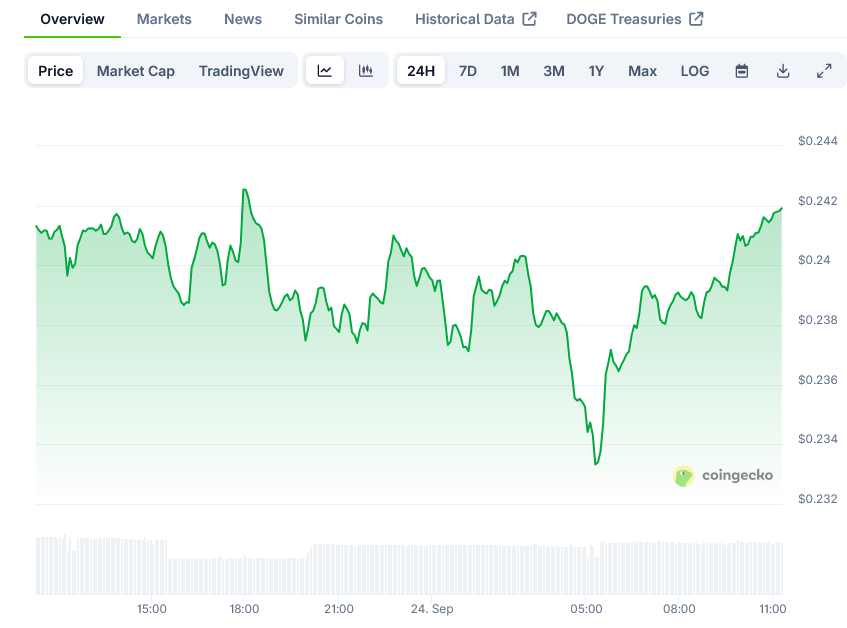Click the volume bars near 05:00

click(x=586, y=570)
